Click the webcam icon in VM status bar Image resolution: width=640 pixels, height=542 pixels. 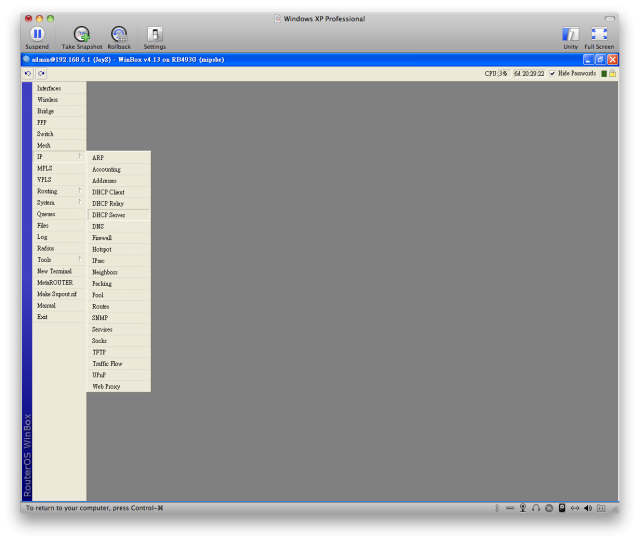(x=523, y=508)
